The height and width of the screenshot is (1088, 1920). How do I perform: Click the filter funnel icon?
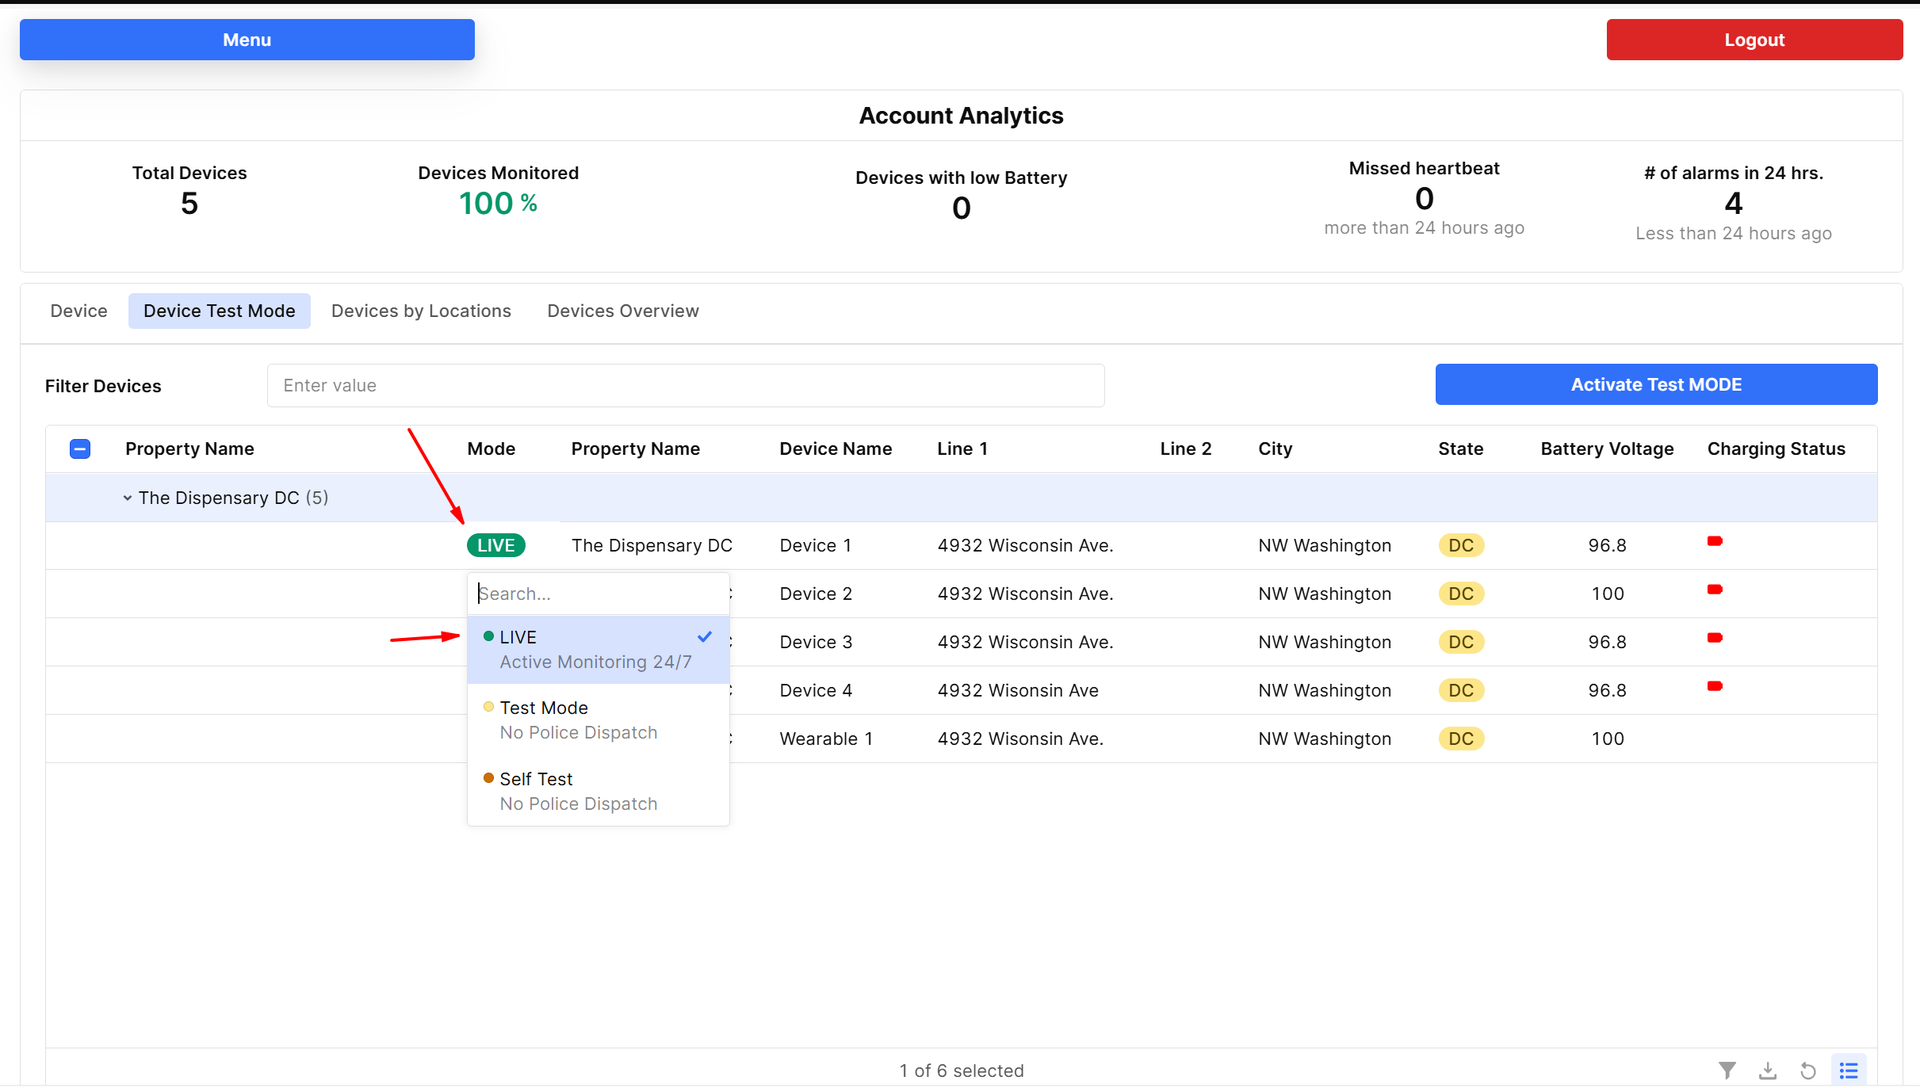point(1727,1070)
